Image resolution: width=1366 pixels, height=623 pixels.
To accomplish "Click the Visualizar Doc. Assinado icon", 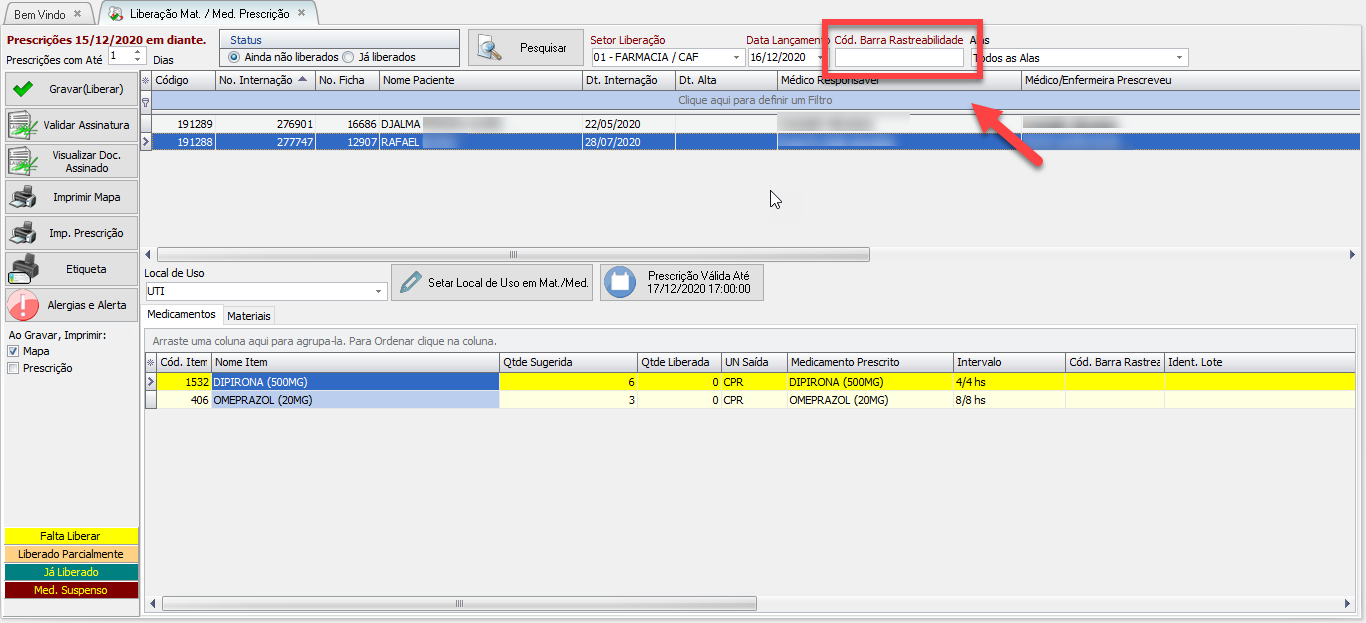I will [x=23, y=161].
